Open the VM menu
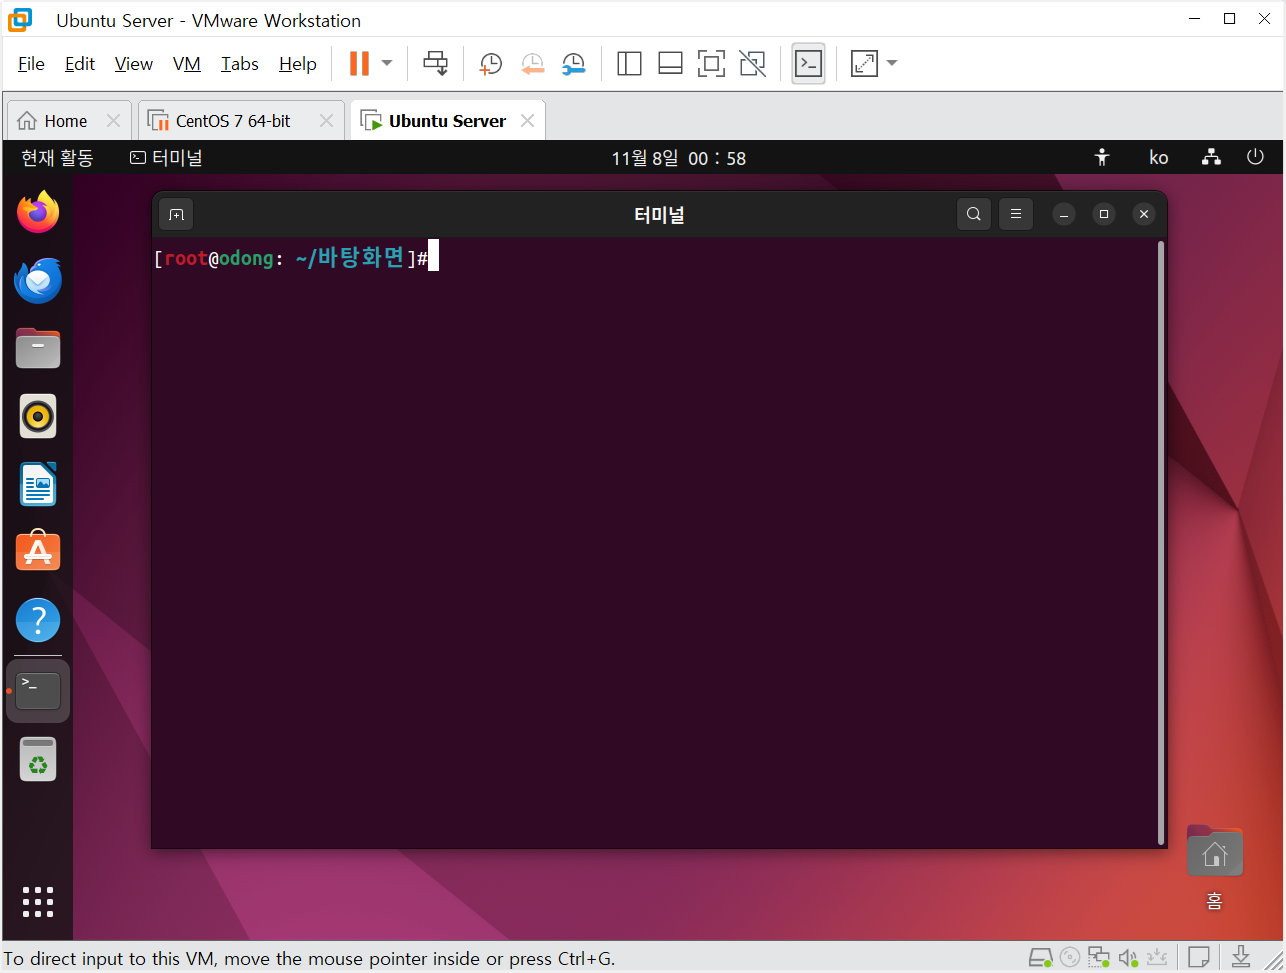This screenshot has height=973, width=1286. [x=187, y=64]
